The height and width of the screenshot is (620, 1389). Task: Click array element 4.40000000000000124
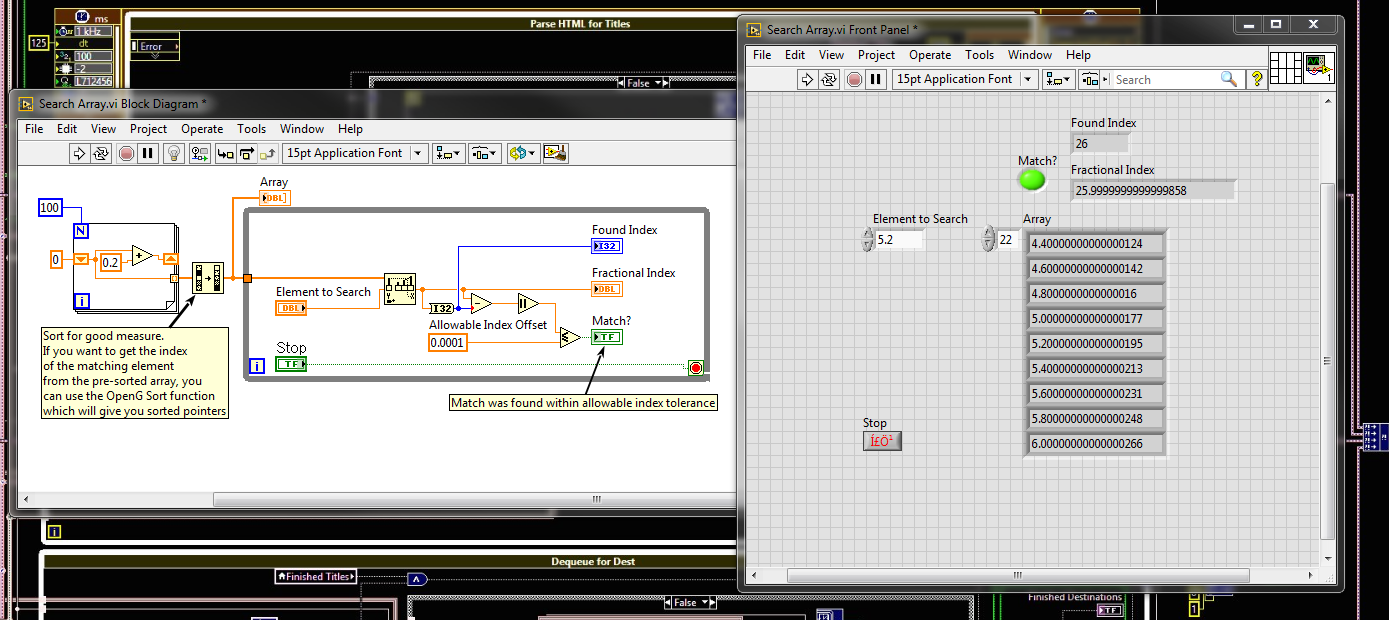(x=1096, y=243)
